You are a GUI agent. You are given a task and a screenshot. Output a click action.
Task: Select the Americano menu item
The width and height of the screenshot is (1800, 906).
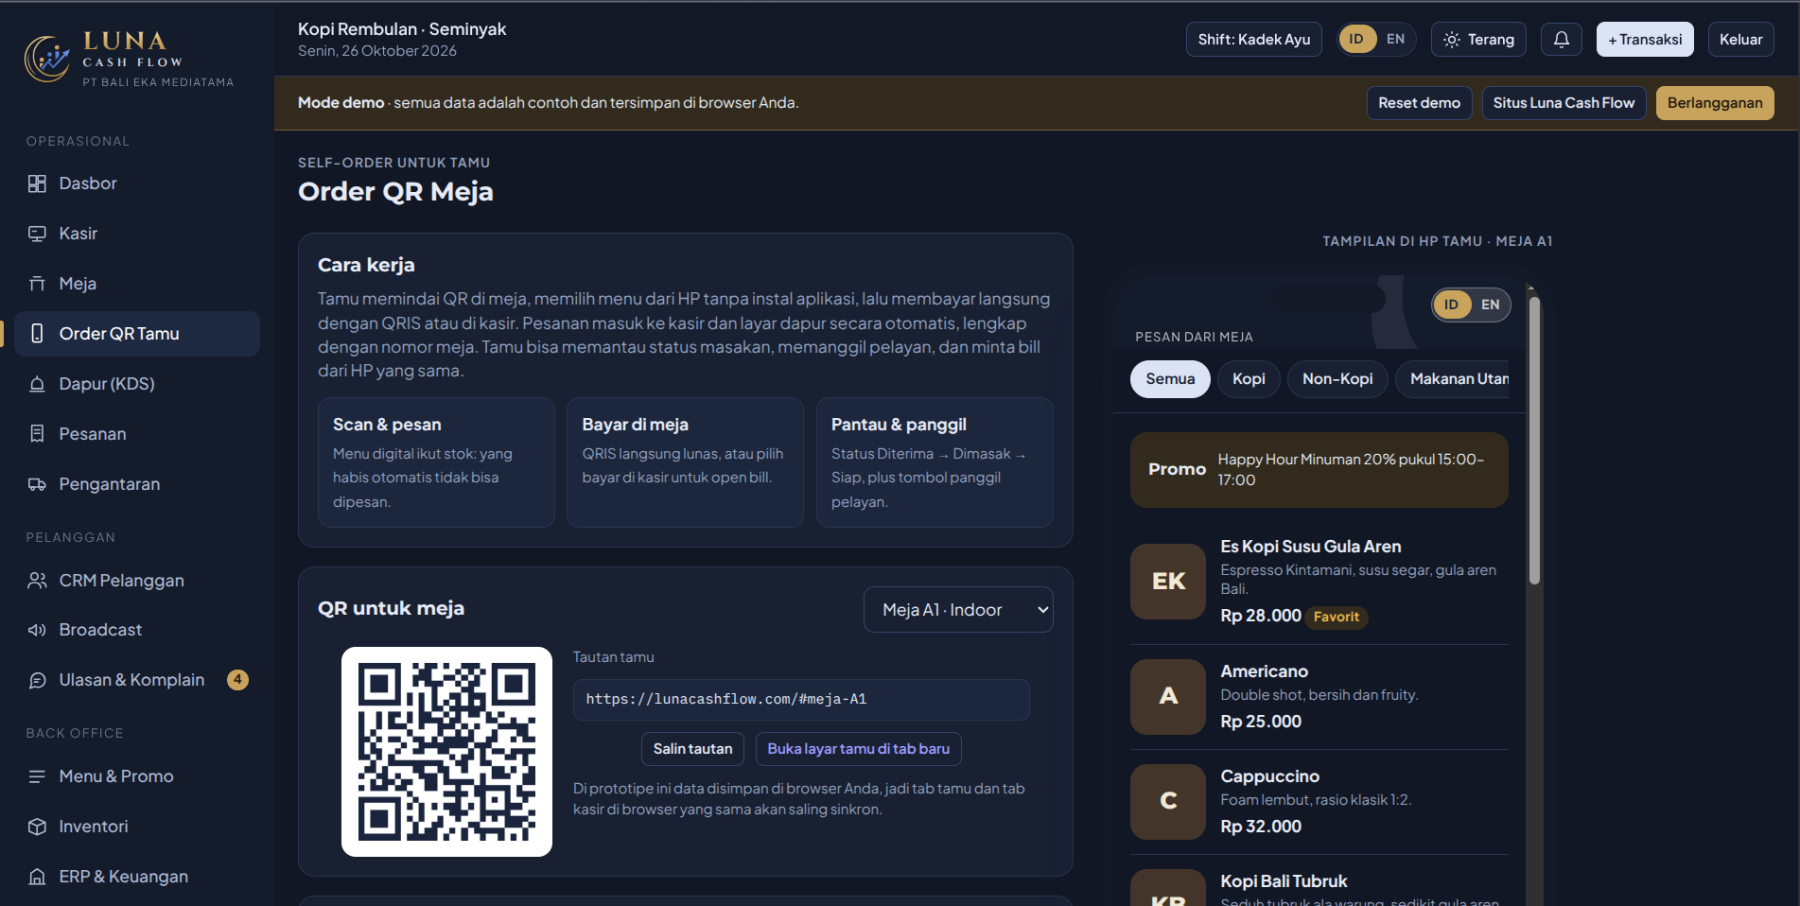click(x=1319, y=697)
